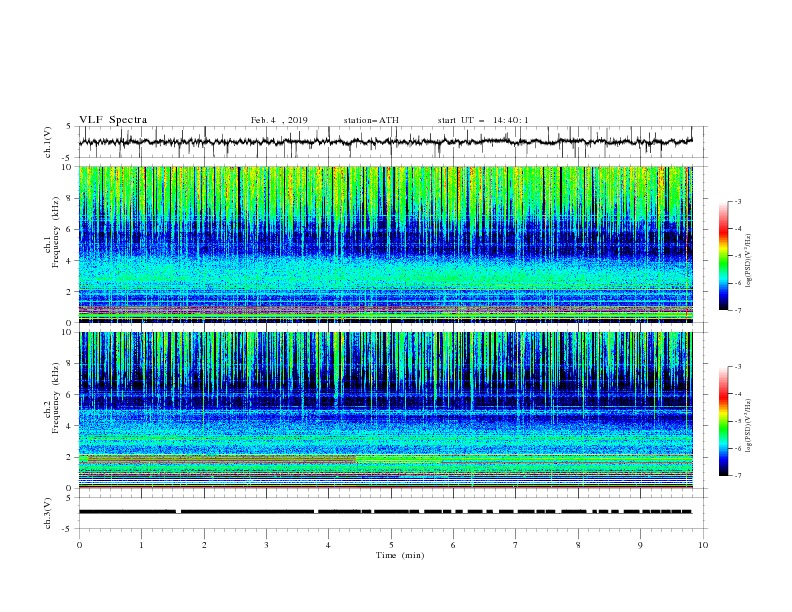
Task: Click time axis tick label "1"
Action: pyautogui.click(x=141, y=545)
